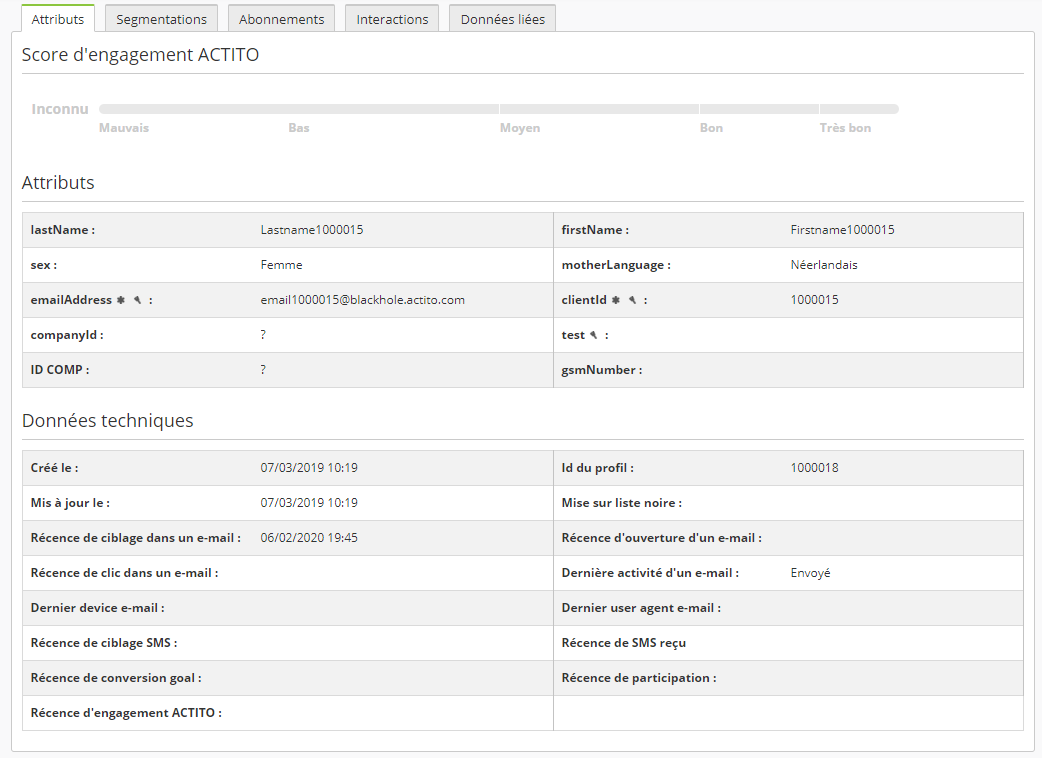This screenshot has height=758, width=1042.
Task: Click the Moyen segment of engagement bar
Action: point(599,109)
